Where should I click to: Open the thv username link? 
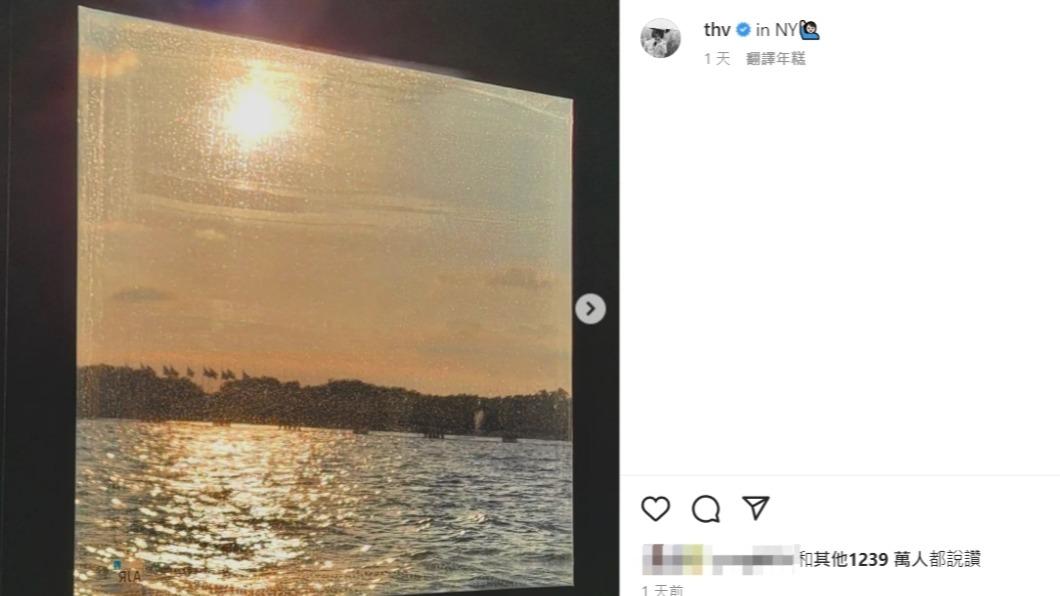(717, 30)
